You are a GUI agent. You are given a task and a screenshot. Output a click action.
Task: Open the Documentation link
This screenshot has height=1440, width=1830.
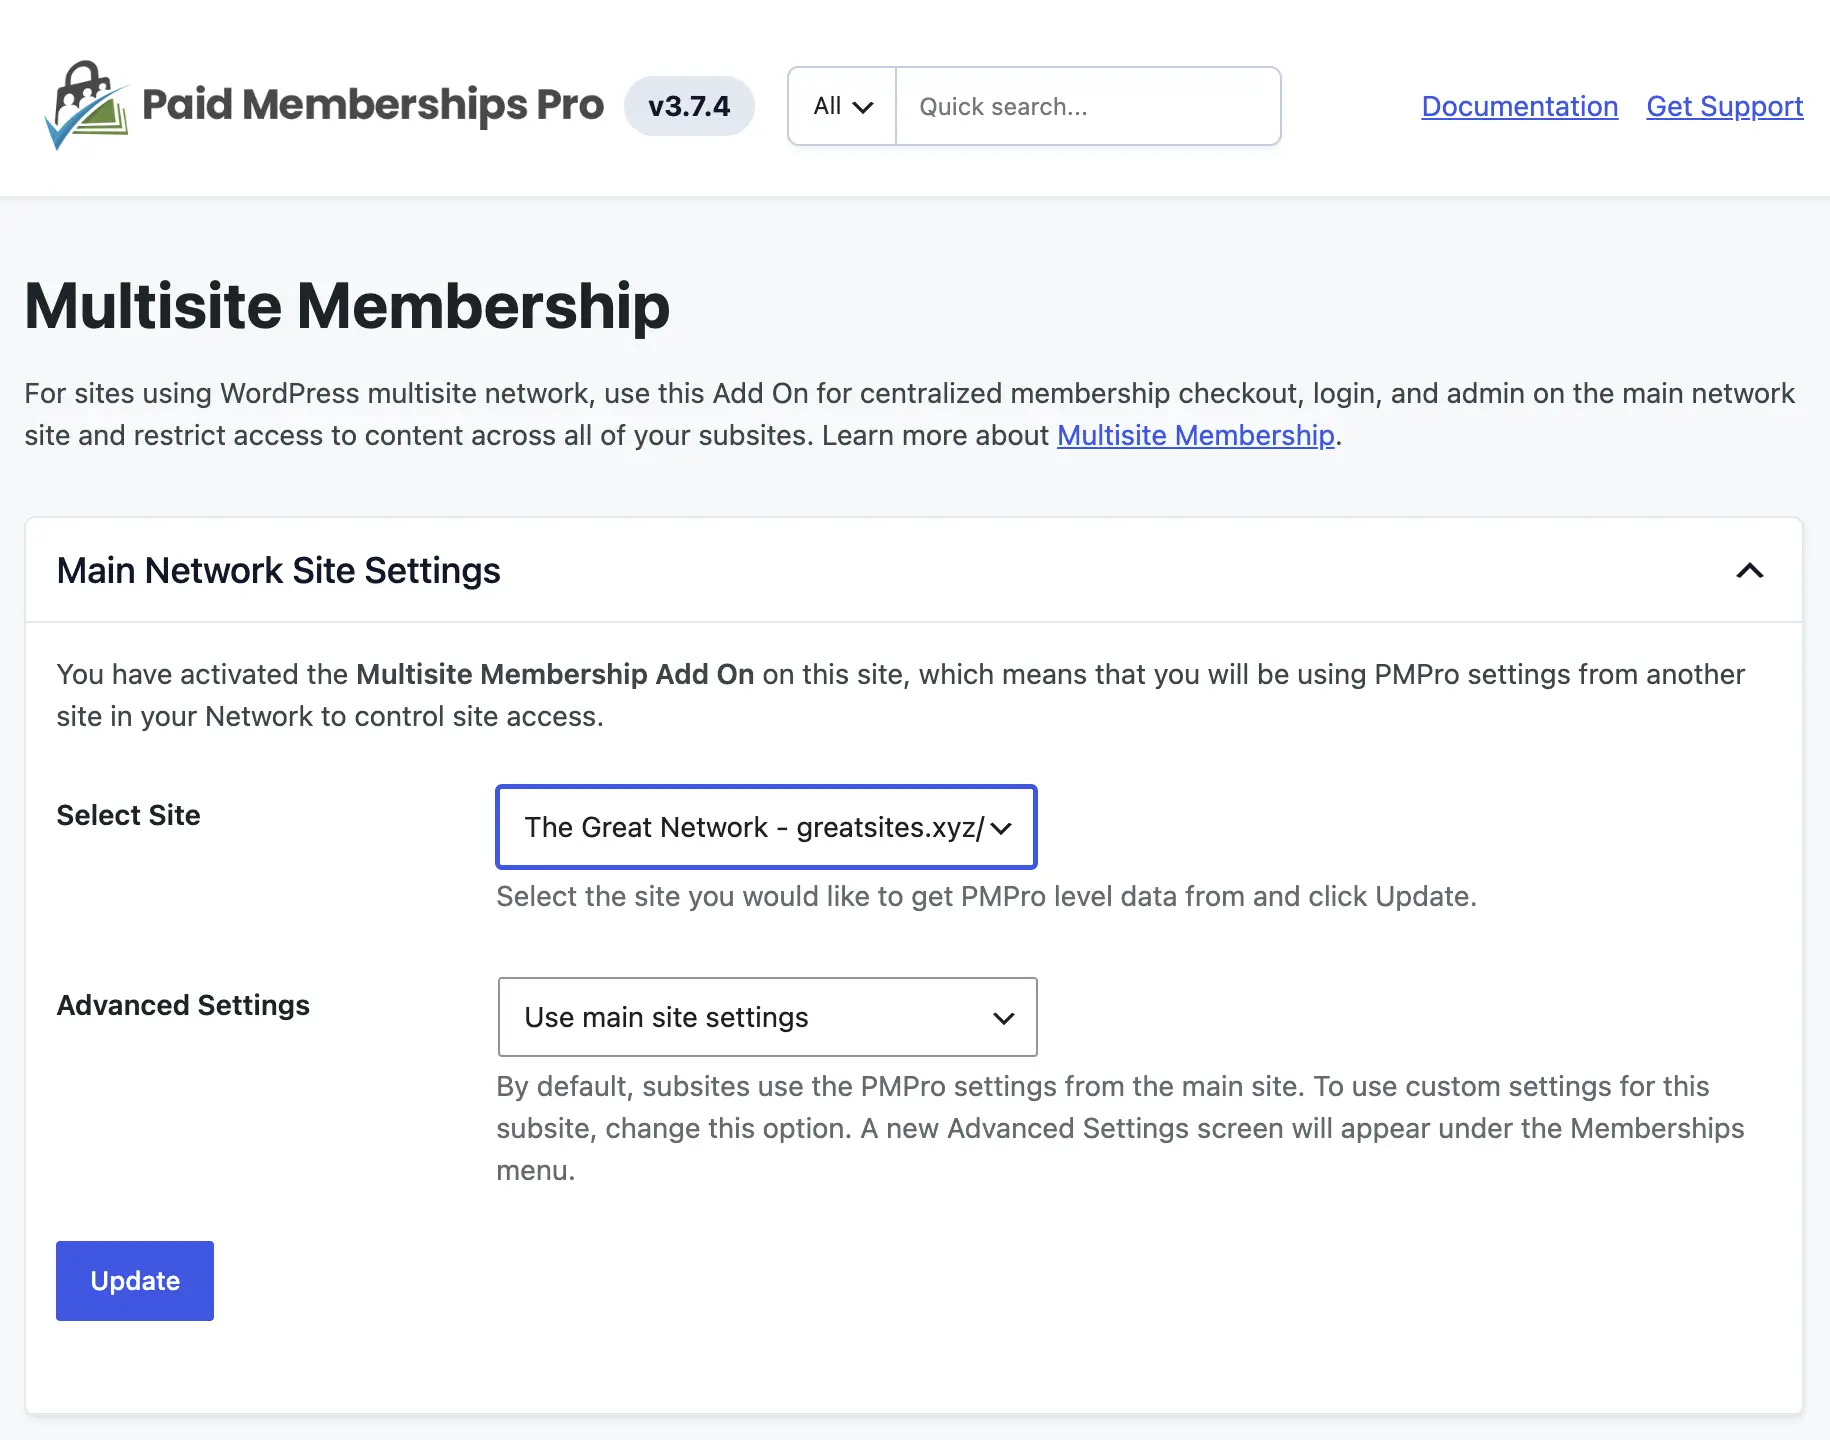(x=1519, y=106)
